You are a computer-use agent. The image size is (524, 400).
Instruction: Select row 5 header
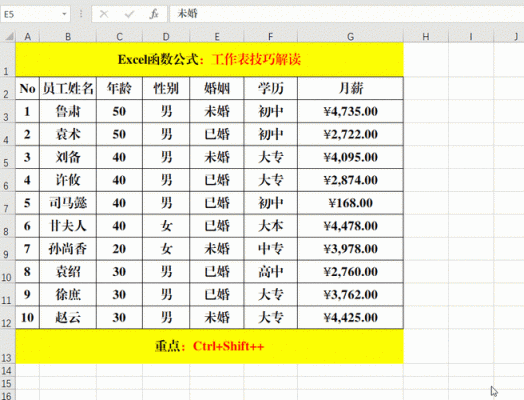[x=7, y=157]
